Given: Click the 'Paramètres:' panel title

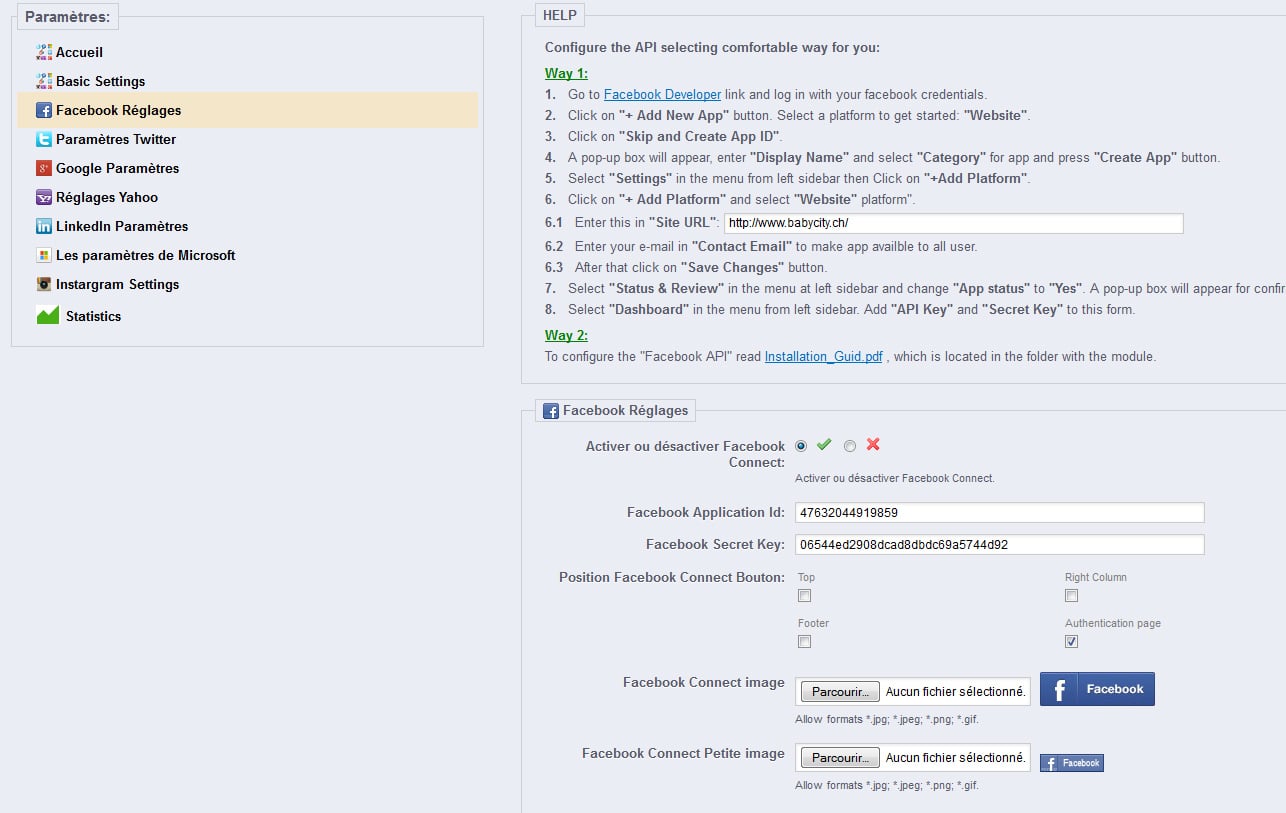Looking at the screenshot, I should coord(67,17).
